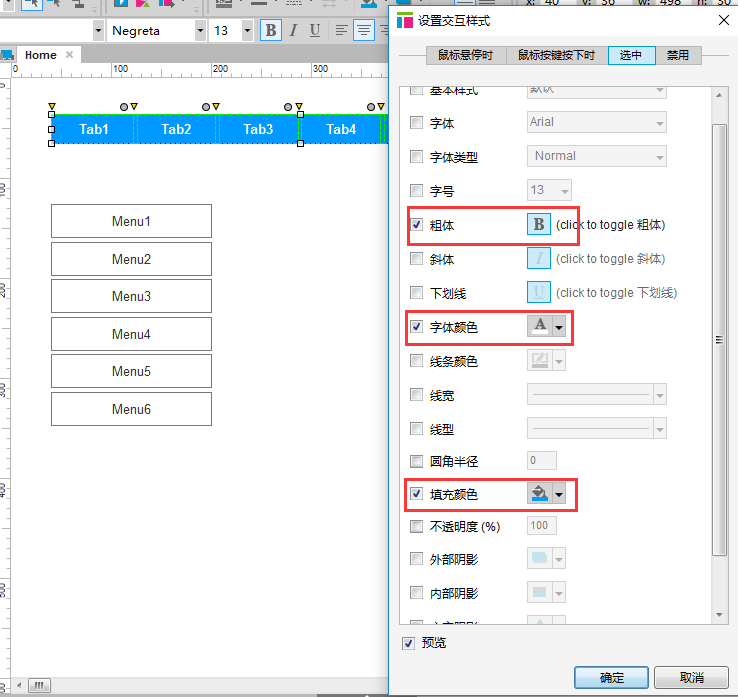Expand line color dropdown arrow
The height and width of the screenshot is (697, 738).
pos(559,361)
